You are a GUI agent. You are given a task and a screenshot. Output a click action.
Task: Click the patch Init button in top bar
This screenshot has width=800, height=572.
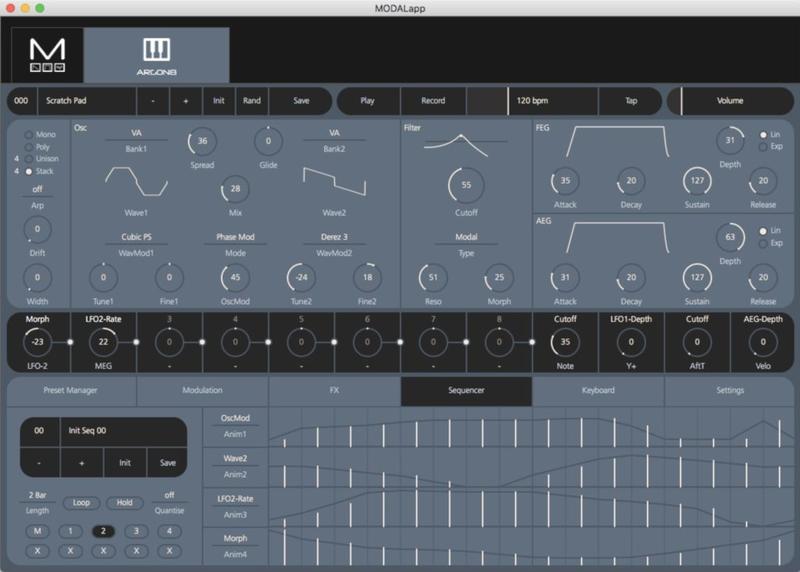219,101
